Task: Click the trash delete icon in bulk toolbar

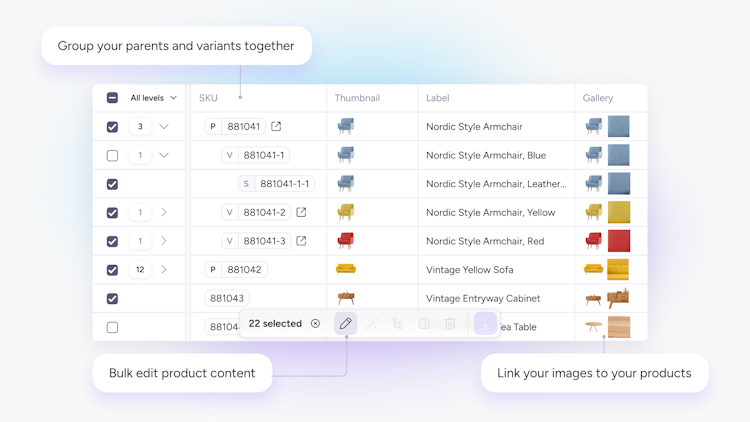Action: pyautogui.click(x=450, y=323)
